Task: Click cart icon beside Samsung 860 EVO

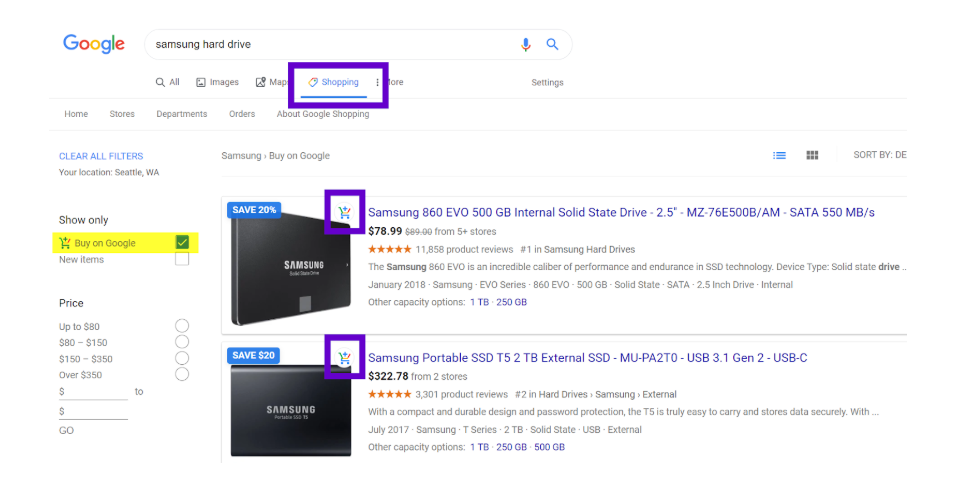Action: pos(344,212)
